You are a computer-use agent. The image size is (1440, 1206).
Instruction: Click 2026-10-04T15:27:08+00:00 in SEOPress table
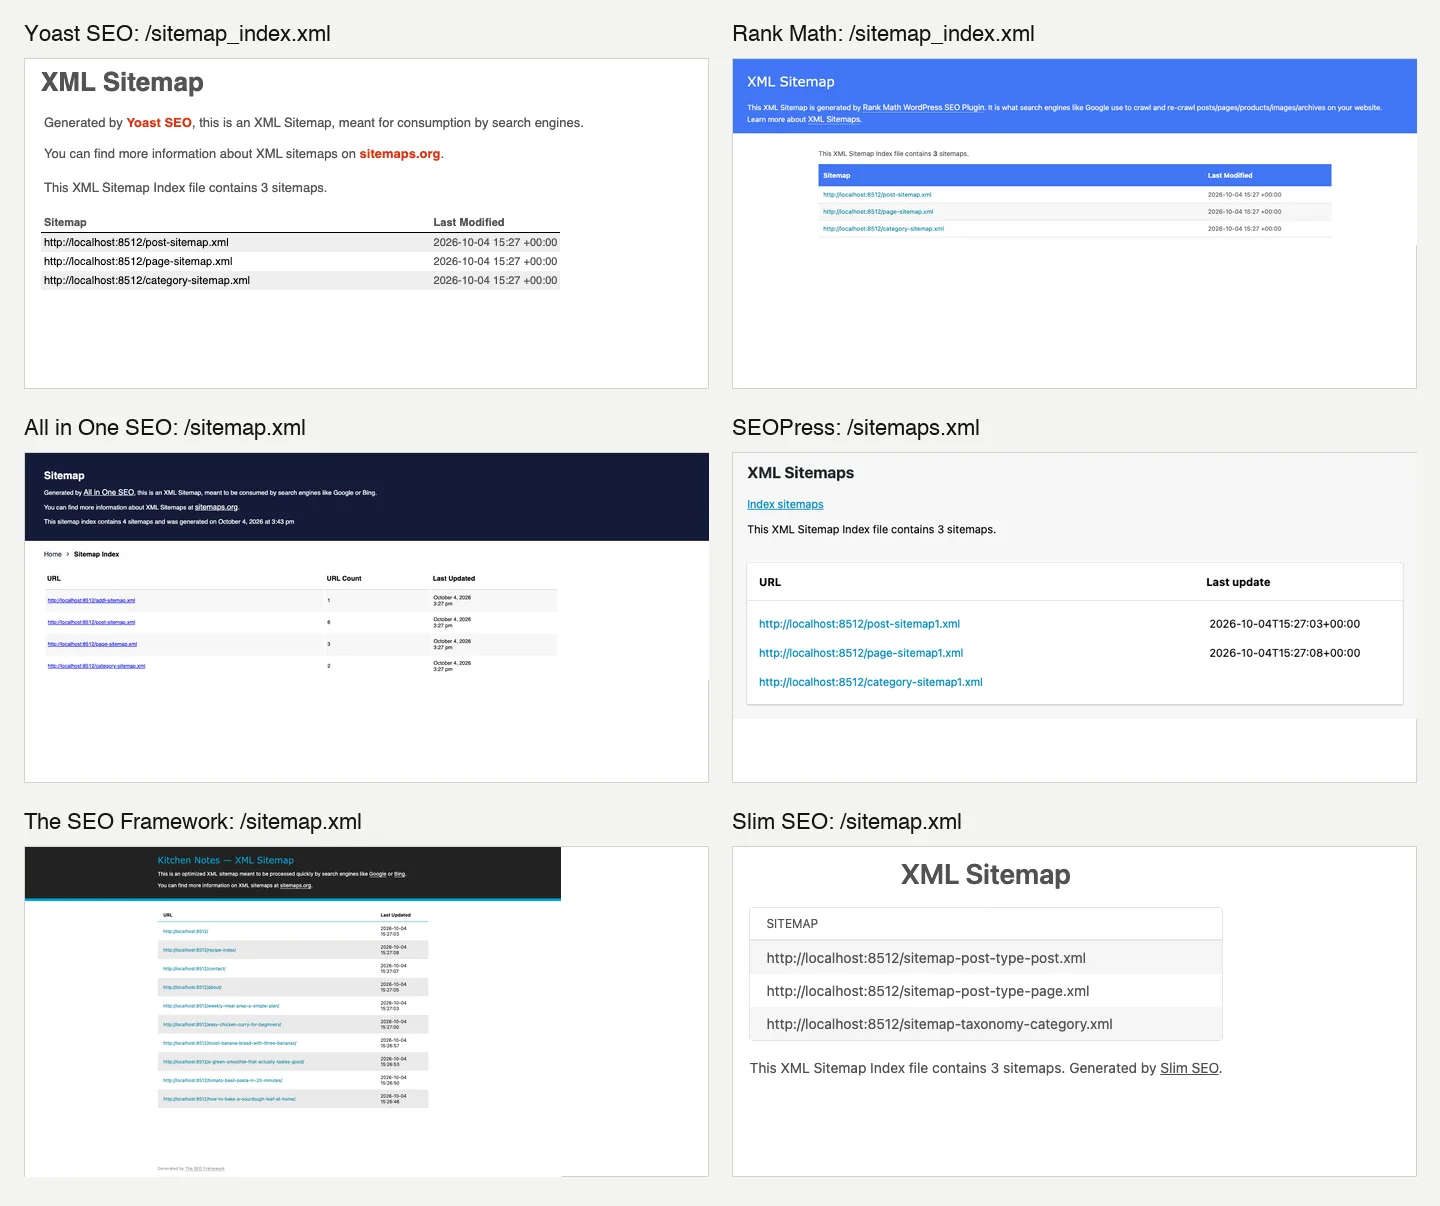(1284, 653)
